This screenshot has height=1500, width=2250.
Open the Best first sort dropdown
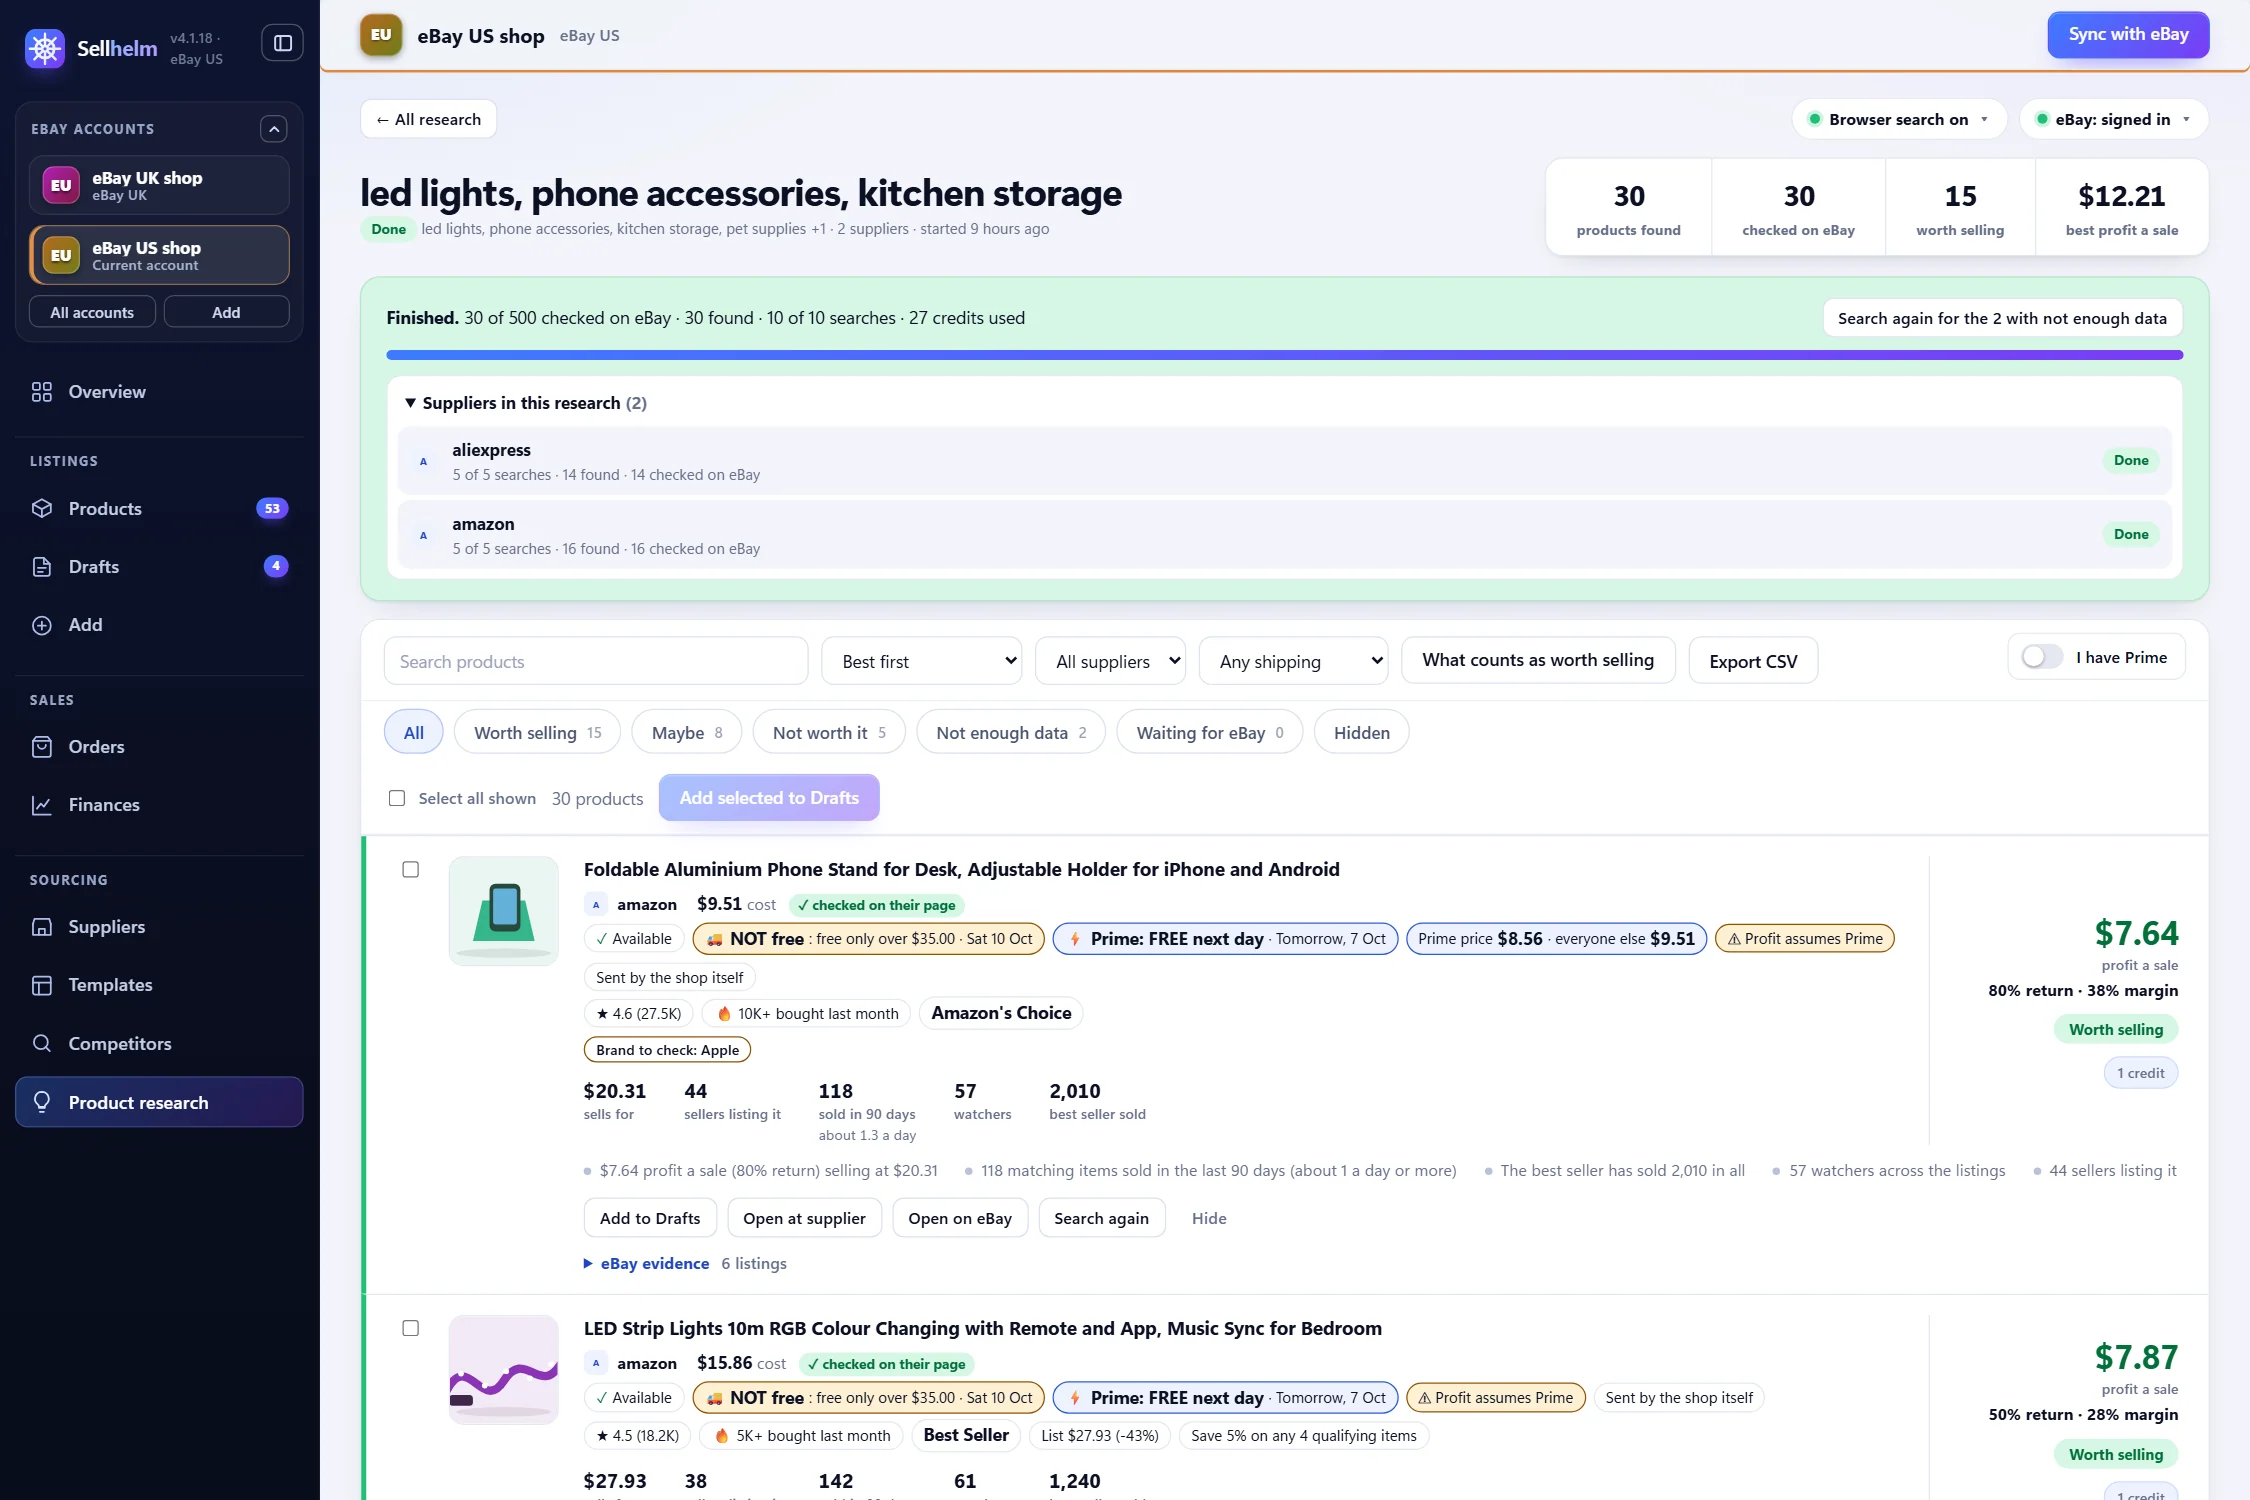tap(921, 661)
